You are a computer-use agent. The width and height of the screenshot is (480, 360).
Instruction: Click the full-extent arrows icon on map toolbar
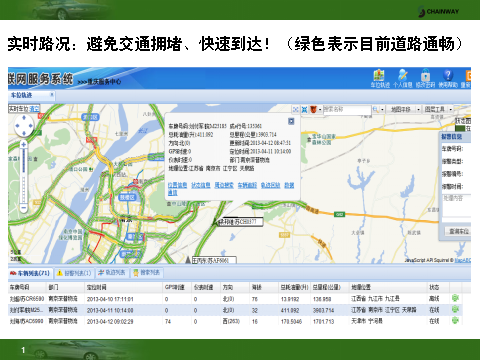295,109
